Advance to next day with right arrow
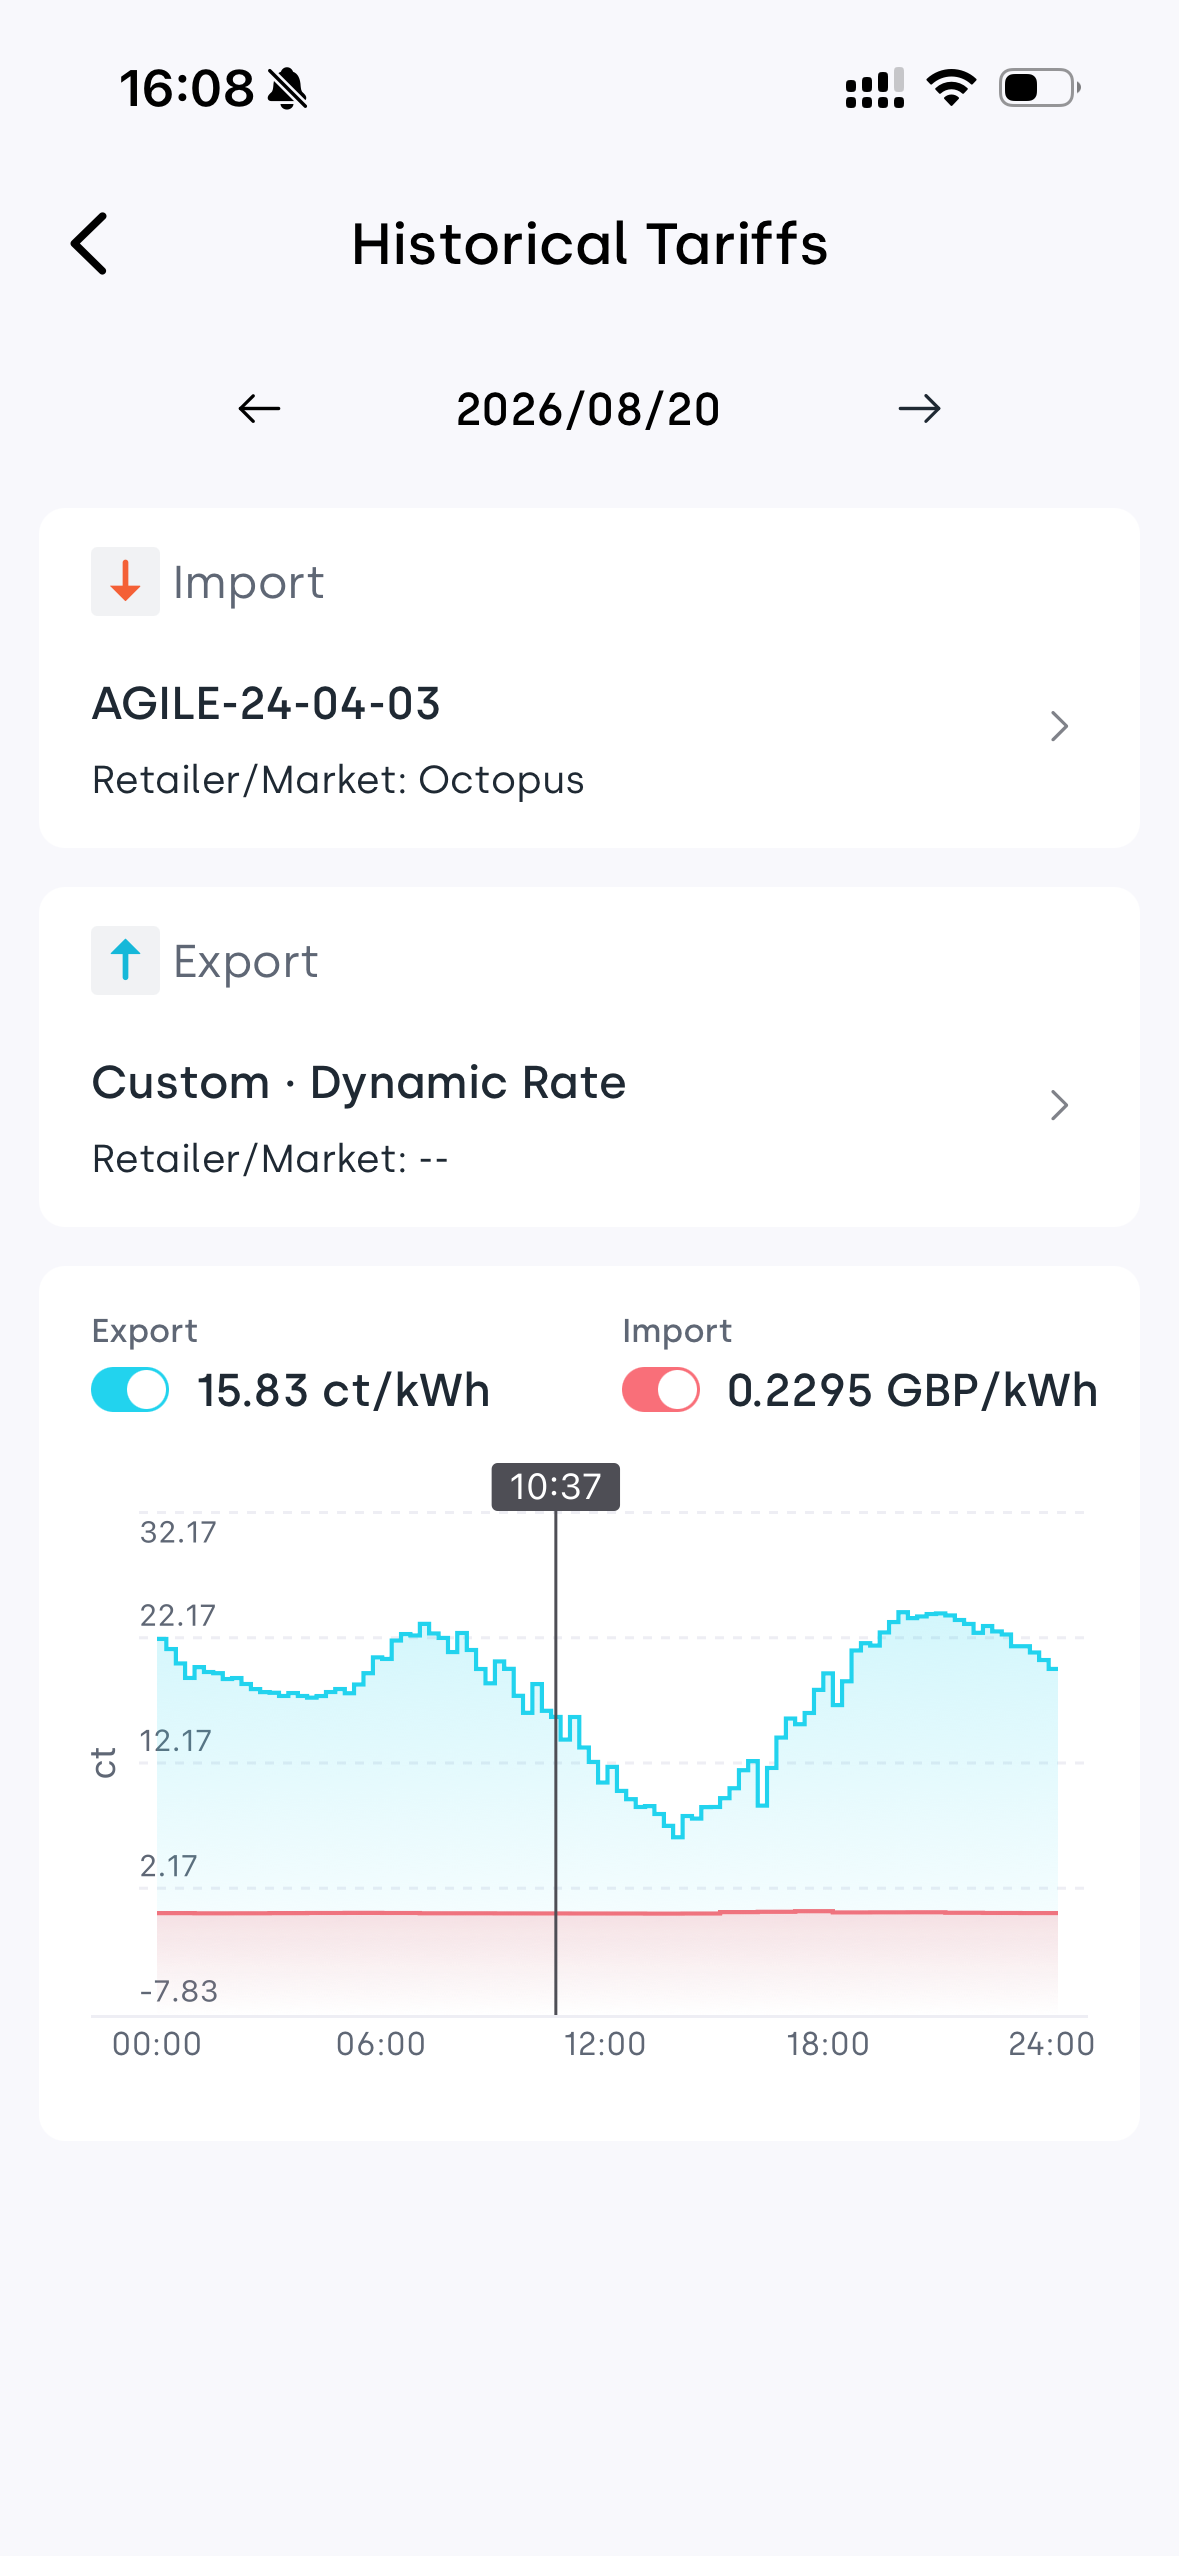 [919, 409]
